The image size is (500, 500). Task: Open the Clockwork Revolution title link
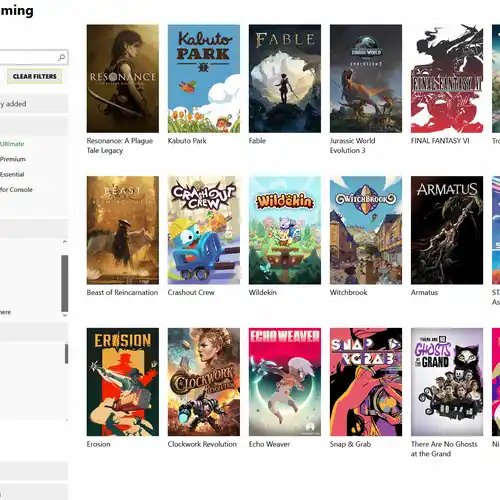coord(202,444)
